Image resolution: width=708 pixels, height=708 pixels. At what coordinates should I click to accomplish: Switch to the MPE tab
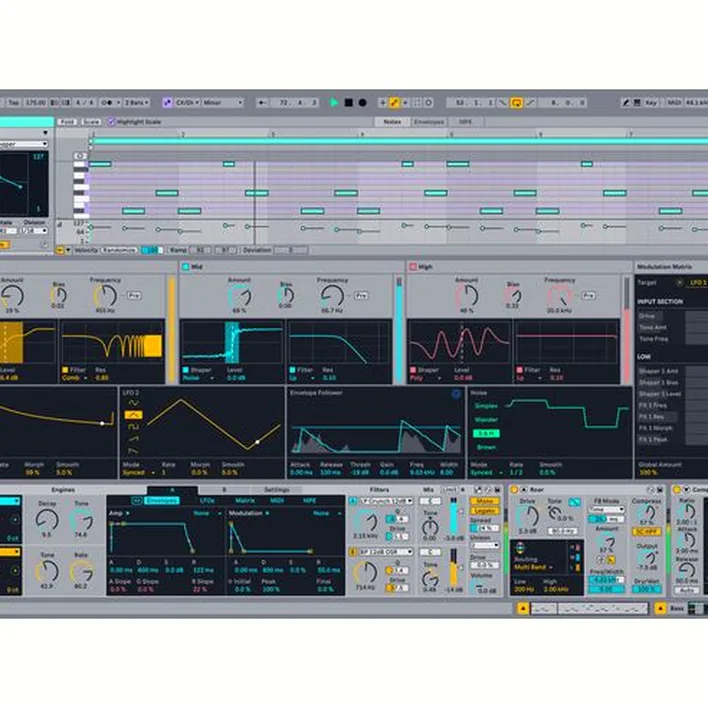point(465,122)
